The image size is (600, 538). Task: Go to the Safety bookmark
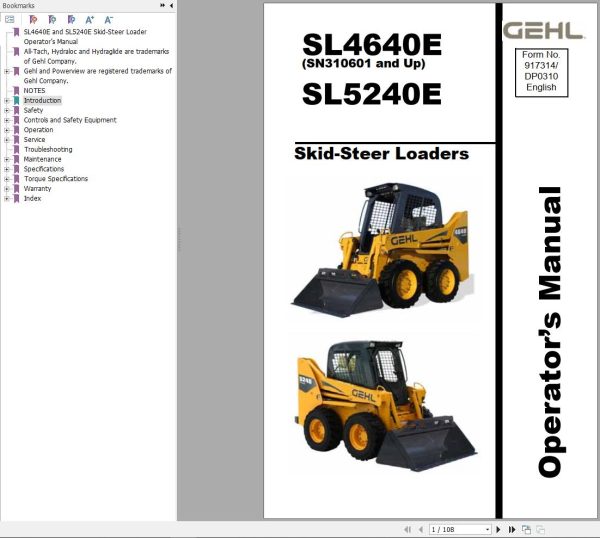[33, 110]
